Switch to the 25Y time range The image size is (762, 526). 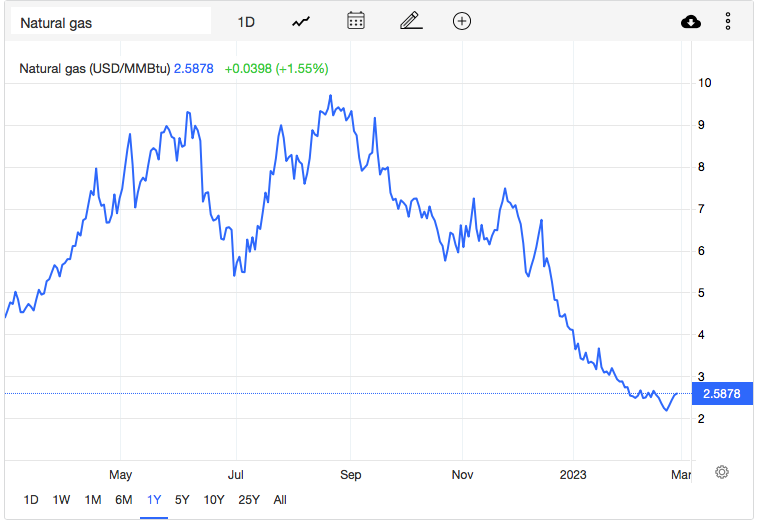(x=249, y=500)
